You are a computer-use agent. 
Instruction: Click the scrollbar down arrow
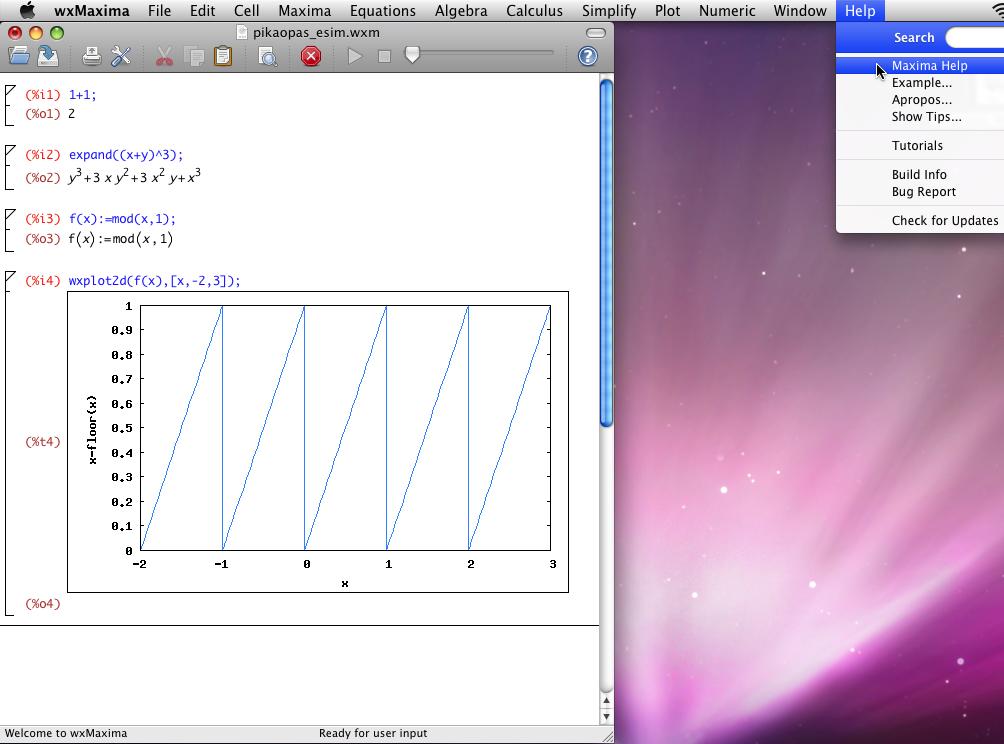606,716
